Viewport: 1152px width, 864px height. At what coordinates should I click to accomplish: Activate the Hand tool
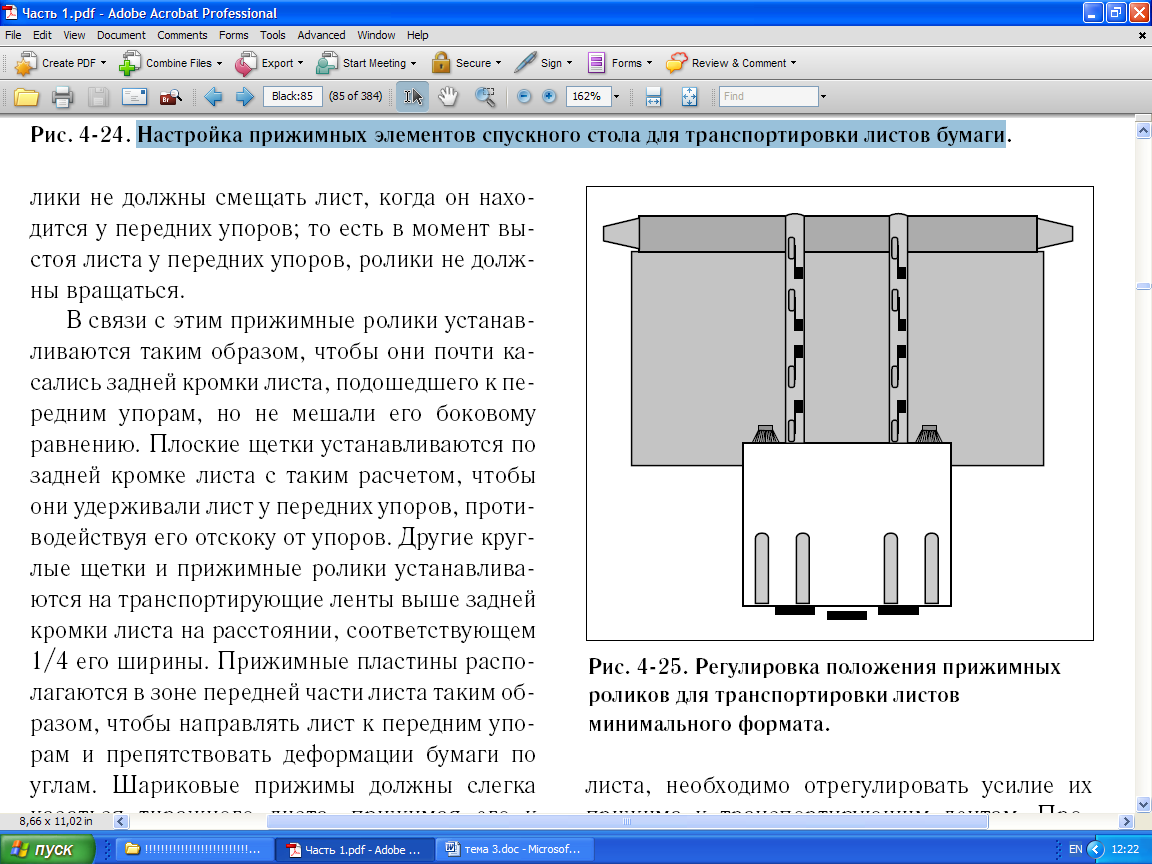point(447,96)
